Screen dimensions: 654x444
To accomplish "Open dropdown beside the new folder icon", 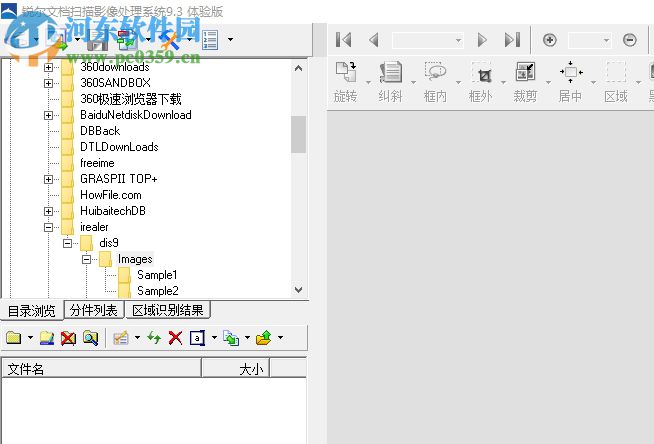I will [x=30, y=337].
